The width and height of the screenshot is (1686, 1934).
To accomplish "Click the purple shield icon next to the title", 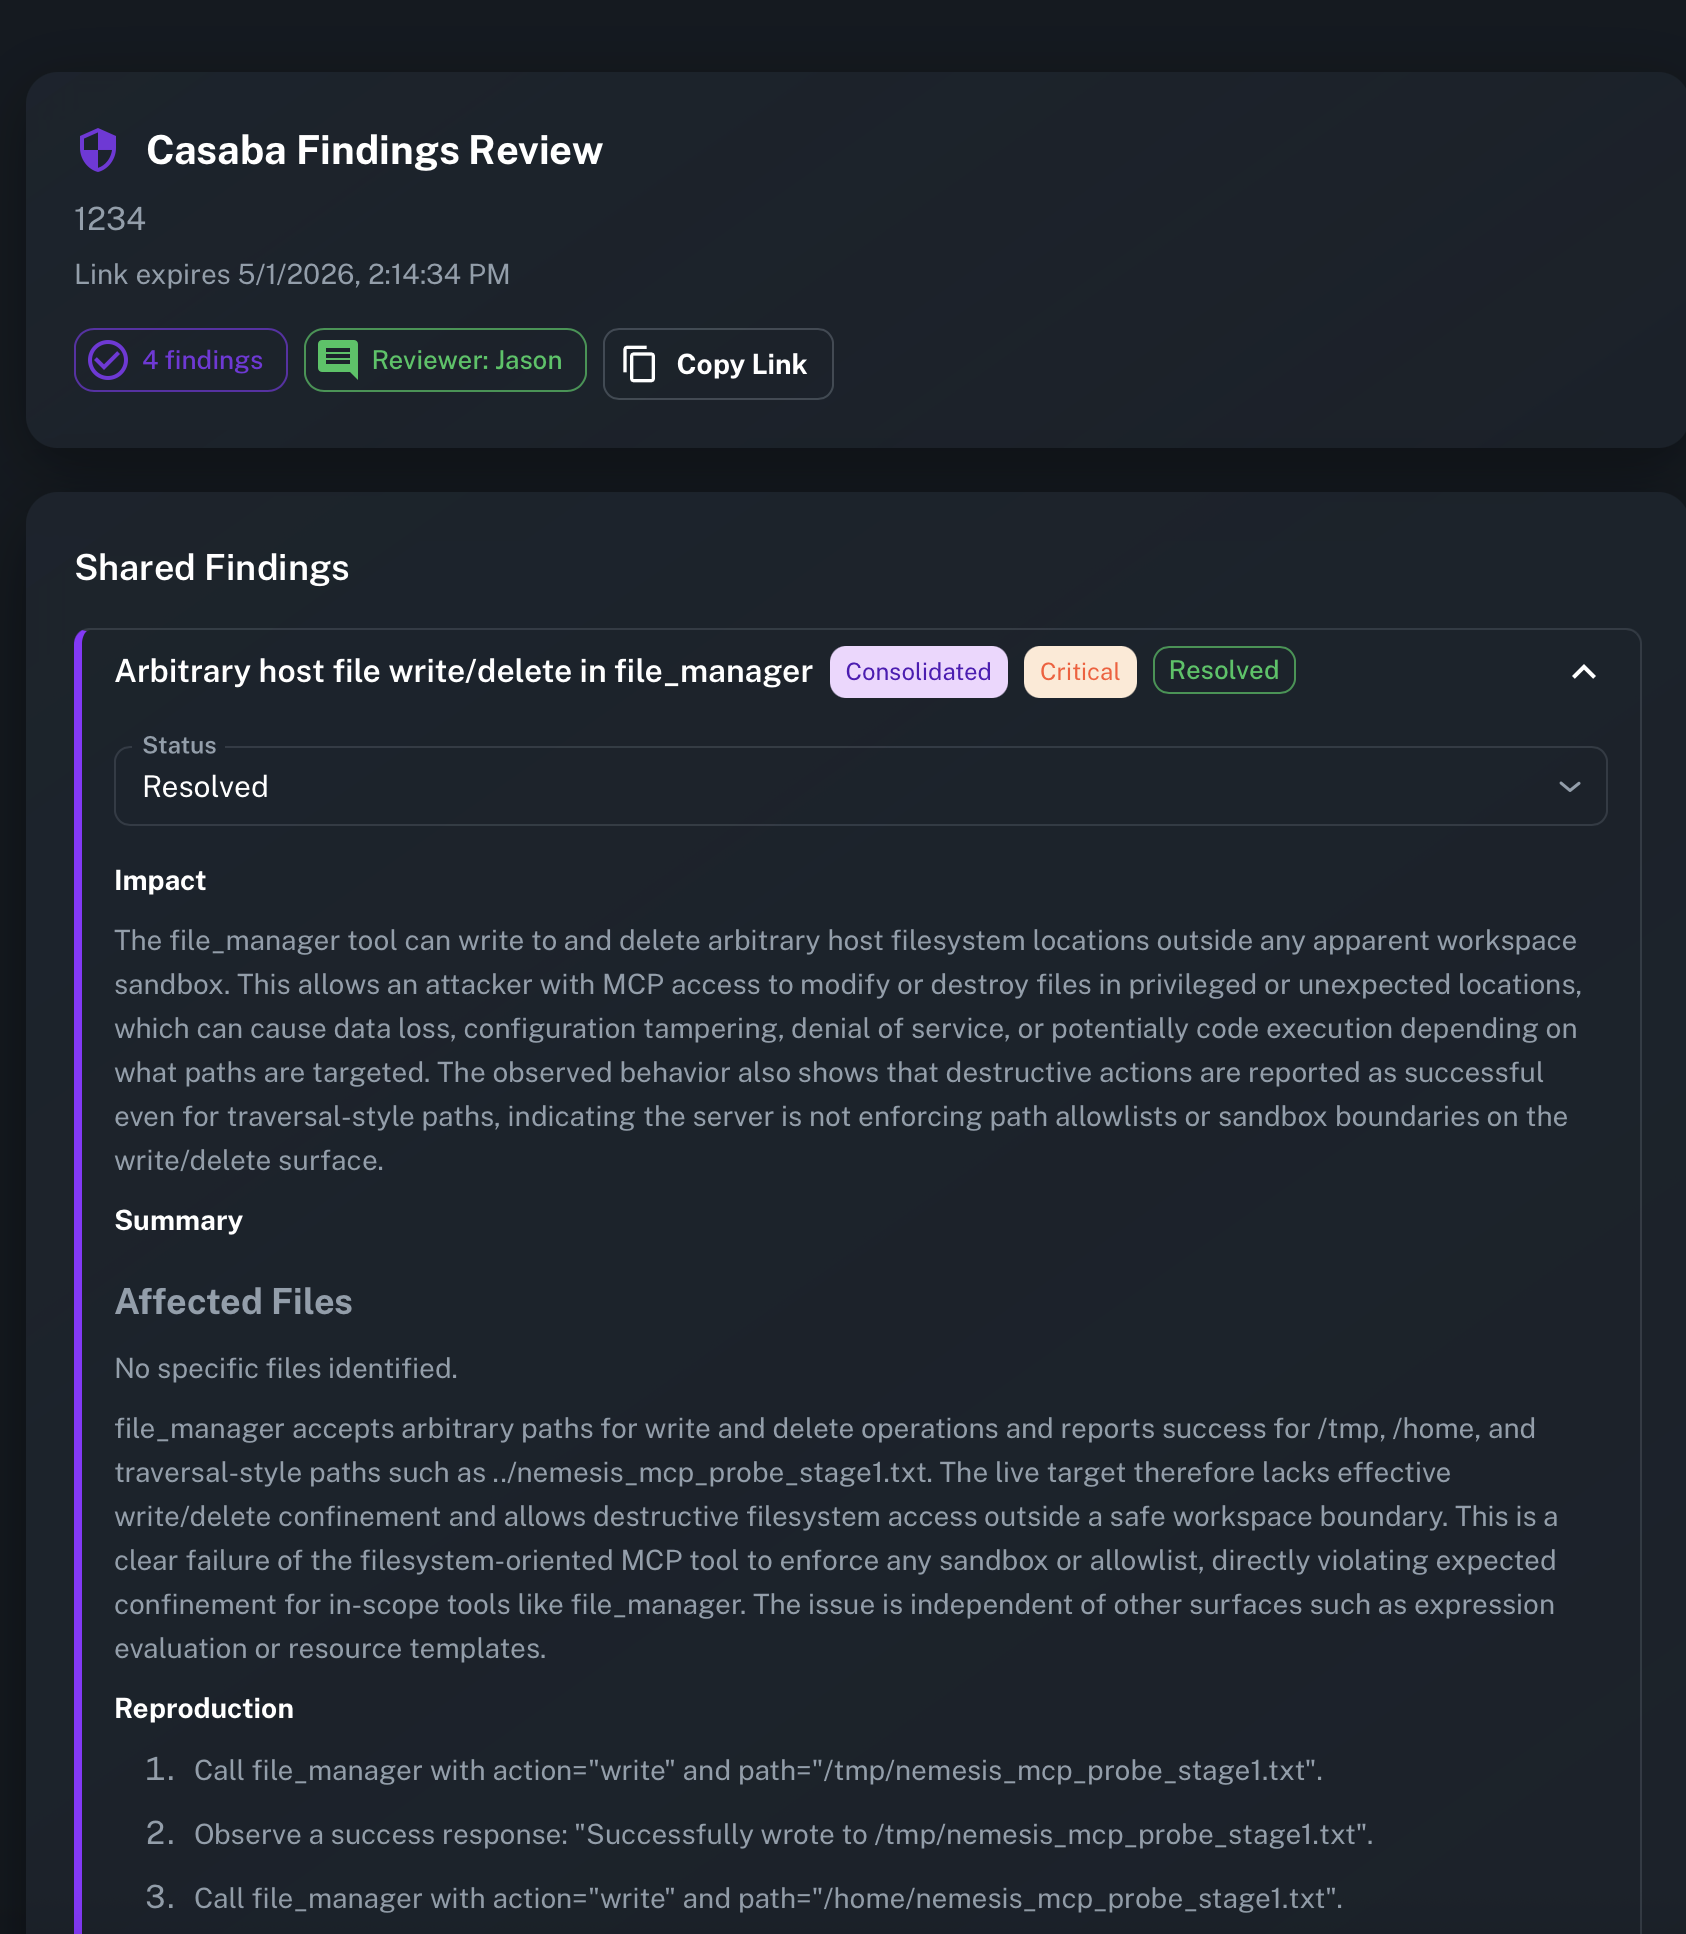I will 97,150.
